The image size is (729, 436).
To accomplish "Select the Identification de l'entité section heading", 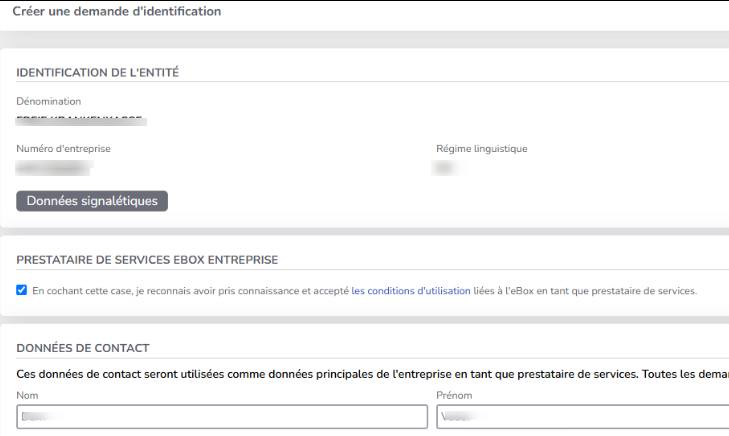I will click(x=97, y=72).
